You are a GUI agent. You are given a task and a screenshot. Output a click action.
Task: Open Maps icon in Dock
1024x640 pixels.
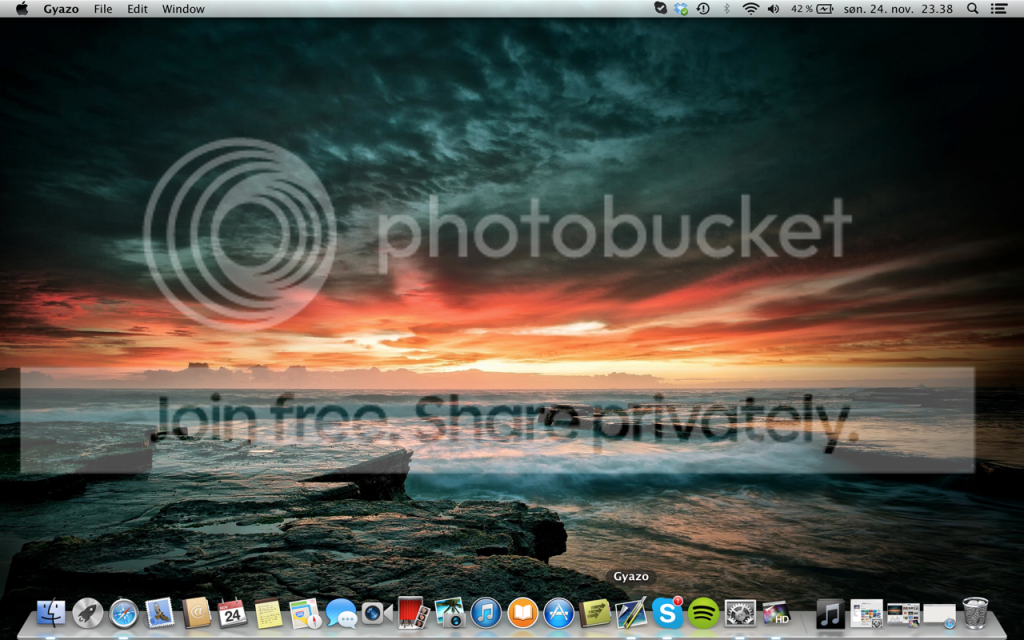(x=304, y=613)
